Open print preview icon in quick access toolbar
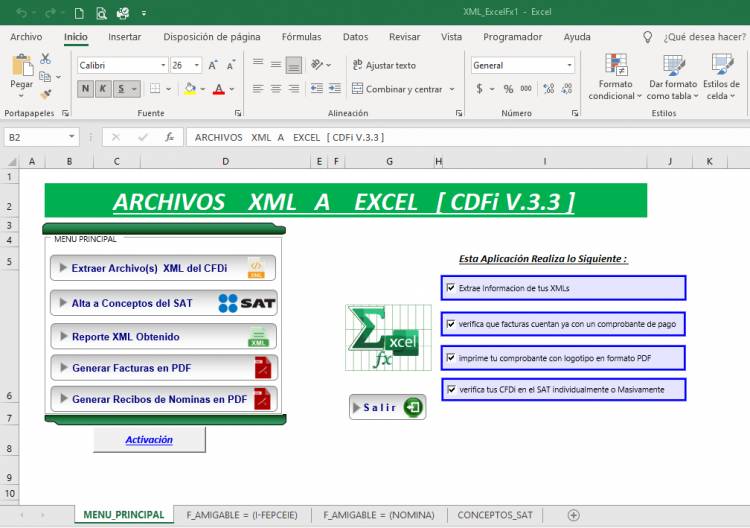Screen dimensions: 750x528 pyautogui.click(x=101, y=13)
